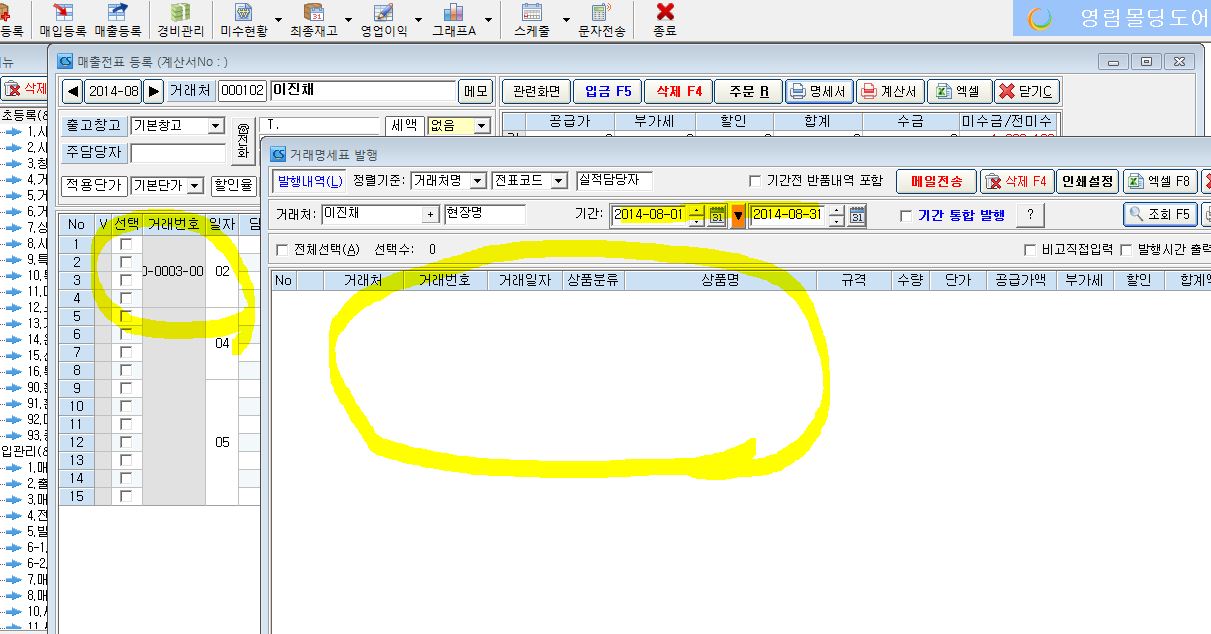Image resolution: width=1211 pixels, height=634 pixels.
Task: Click the red X 종료 exit icon
Action: click(x=665, y=19)
